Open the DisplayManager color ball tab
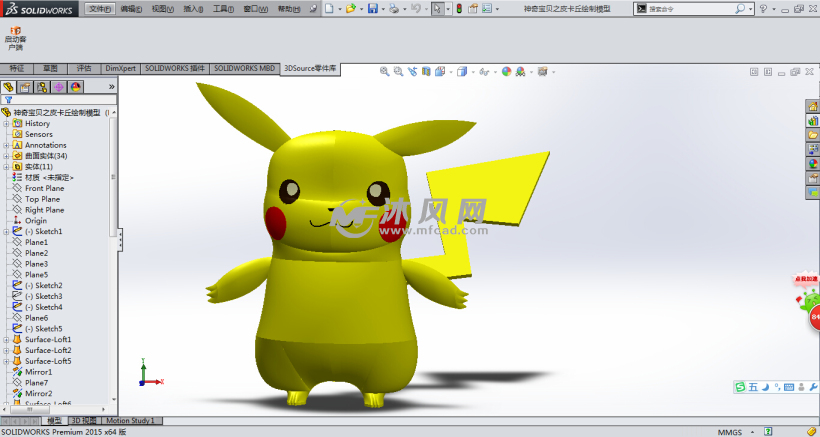820x437 pixels. [75, 87]
